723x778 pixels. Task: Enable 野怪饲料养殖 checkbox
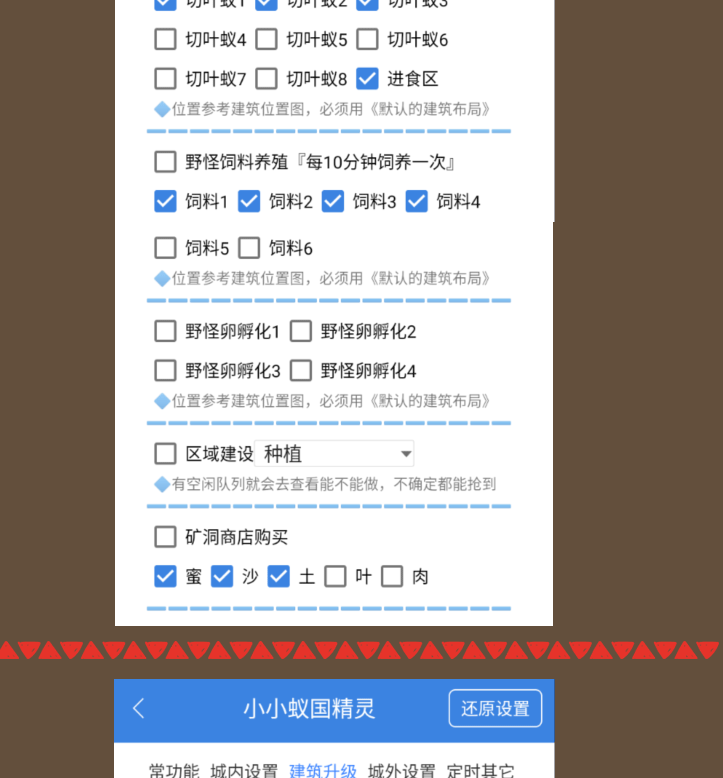(x=165, y=162)
